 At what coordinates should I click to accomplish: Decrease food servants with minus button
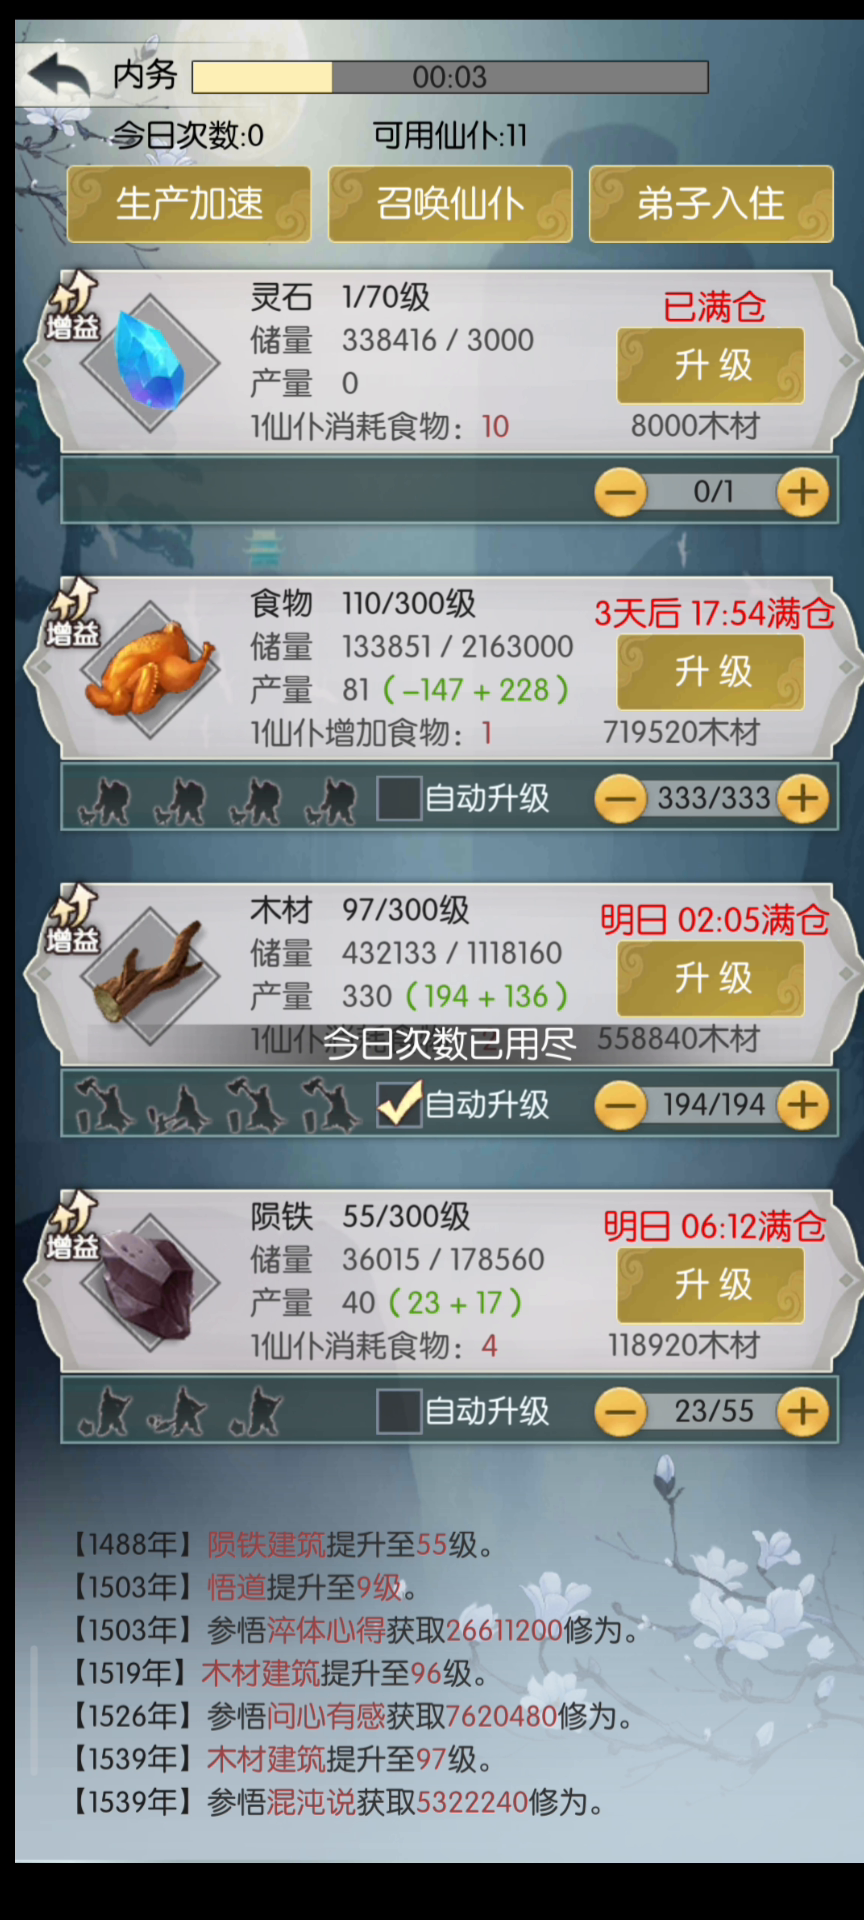[620, 799]
